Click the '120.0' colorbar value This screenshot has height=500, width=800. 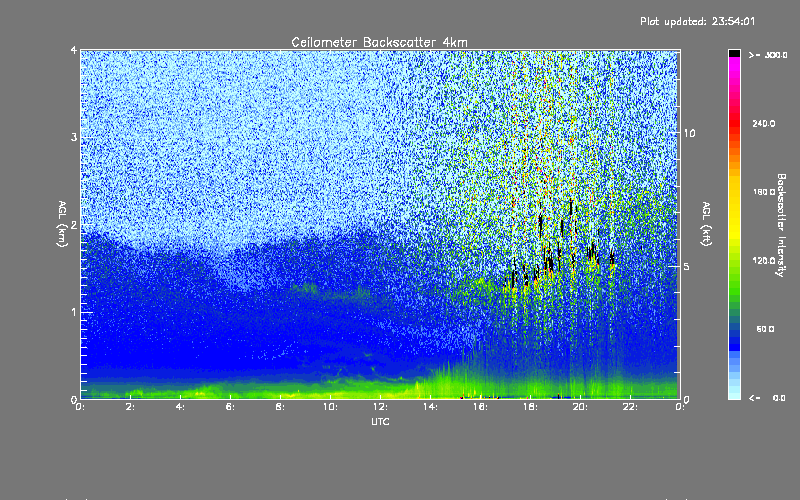764,261
